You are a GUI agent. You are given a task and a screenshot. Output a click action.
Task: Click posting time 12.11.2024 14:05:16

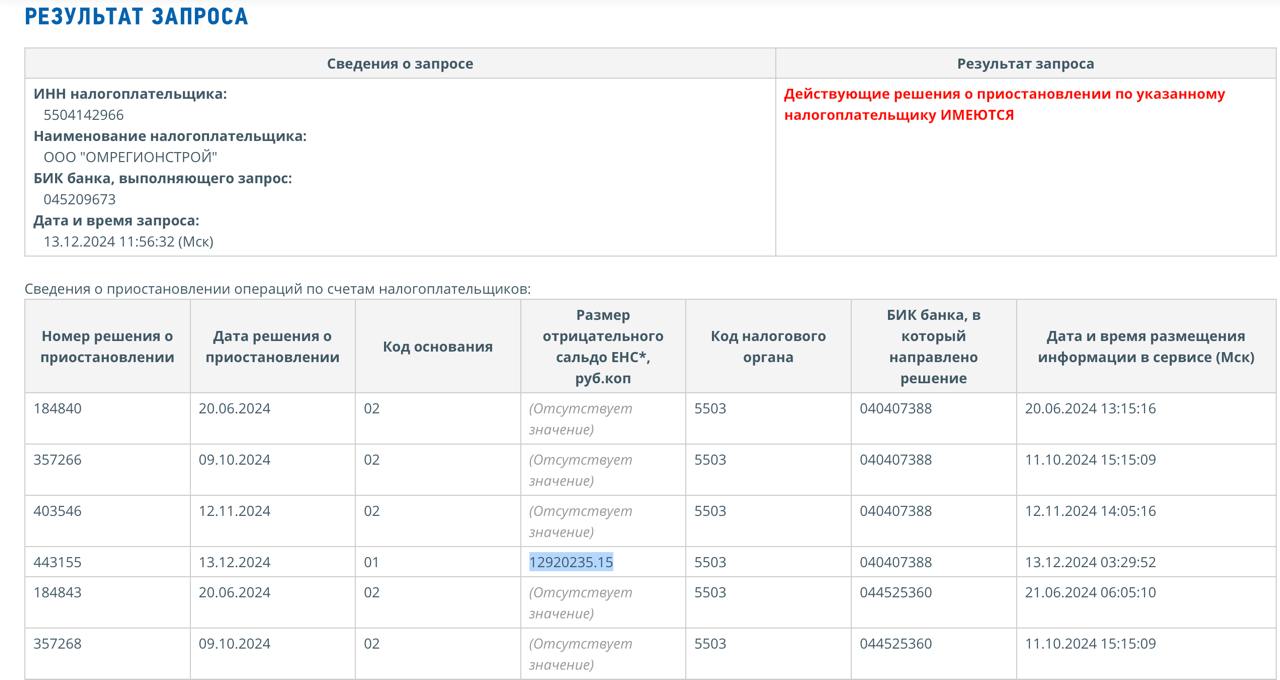click(x=1090, y=510)
